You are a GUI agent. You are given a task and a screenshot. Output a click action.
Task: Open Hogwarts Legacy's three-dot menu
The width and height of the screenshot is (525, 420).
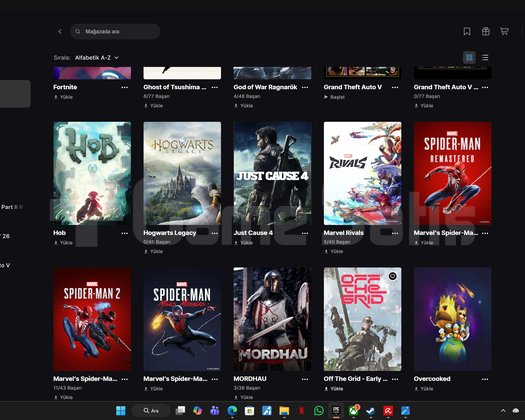coord(215,233)
